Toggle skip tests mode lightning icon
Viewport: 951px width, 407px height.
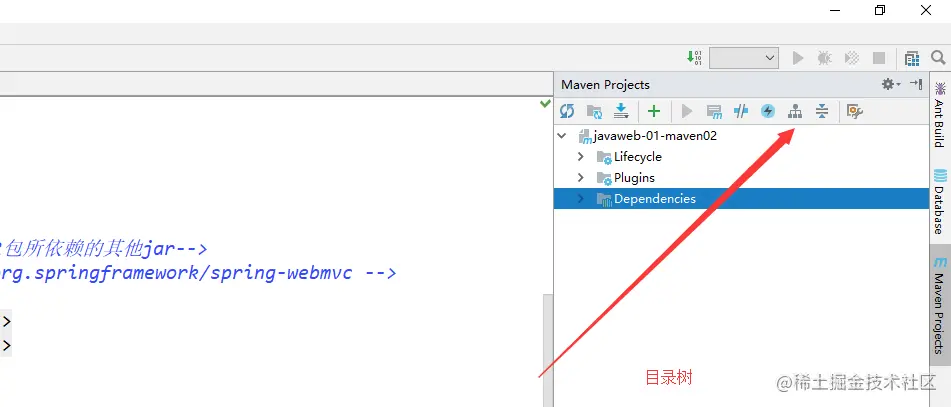[768, 111]
